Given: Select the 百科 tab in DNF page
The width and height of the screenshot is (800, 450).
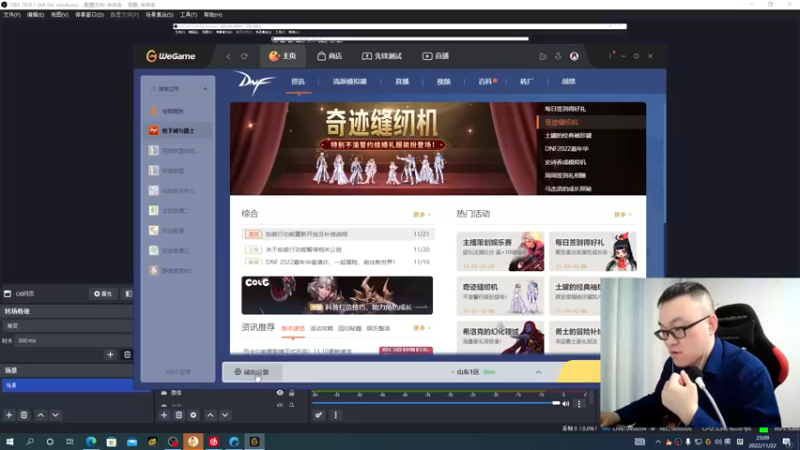Looking at the screenshot, I should point(485,82).
